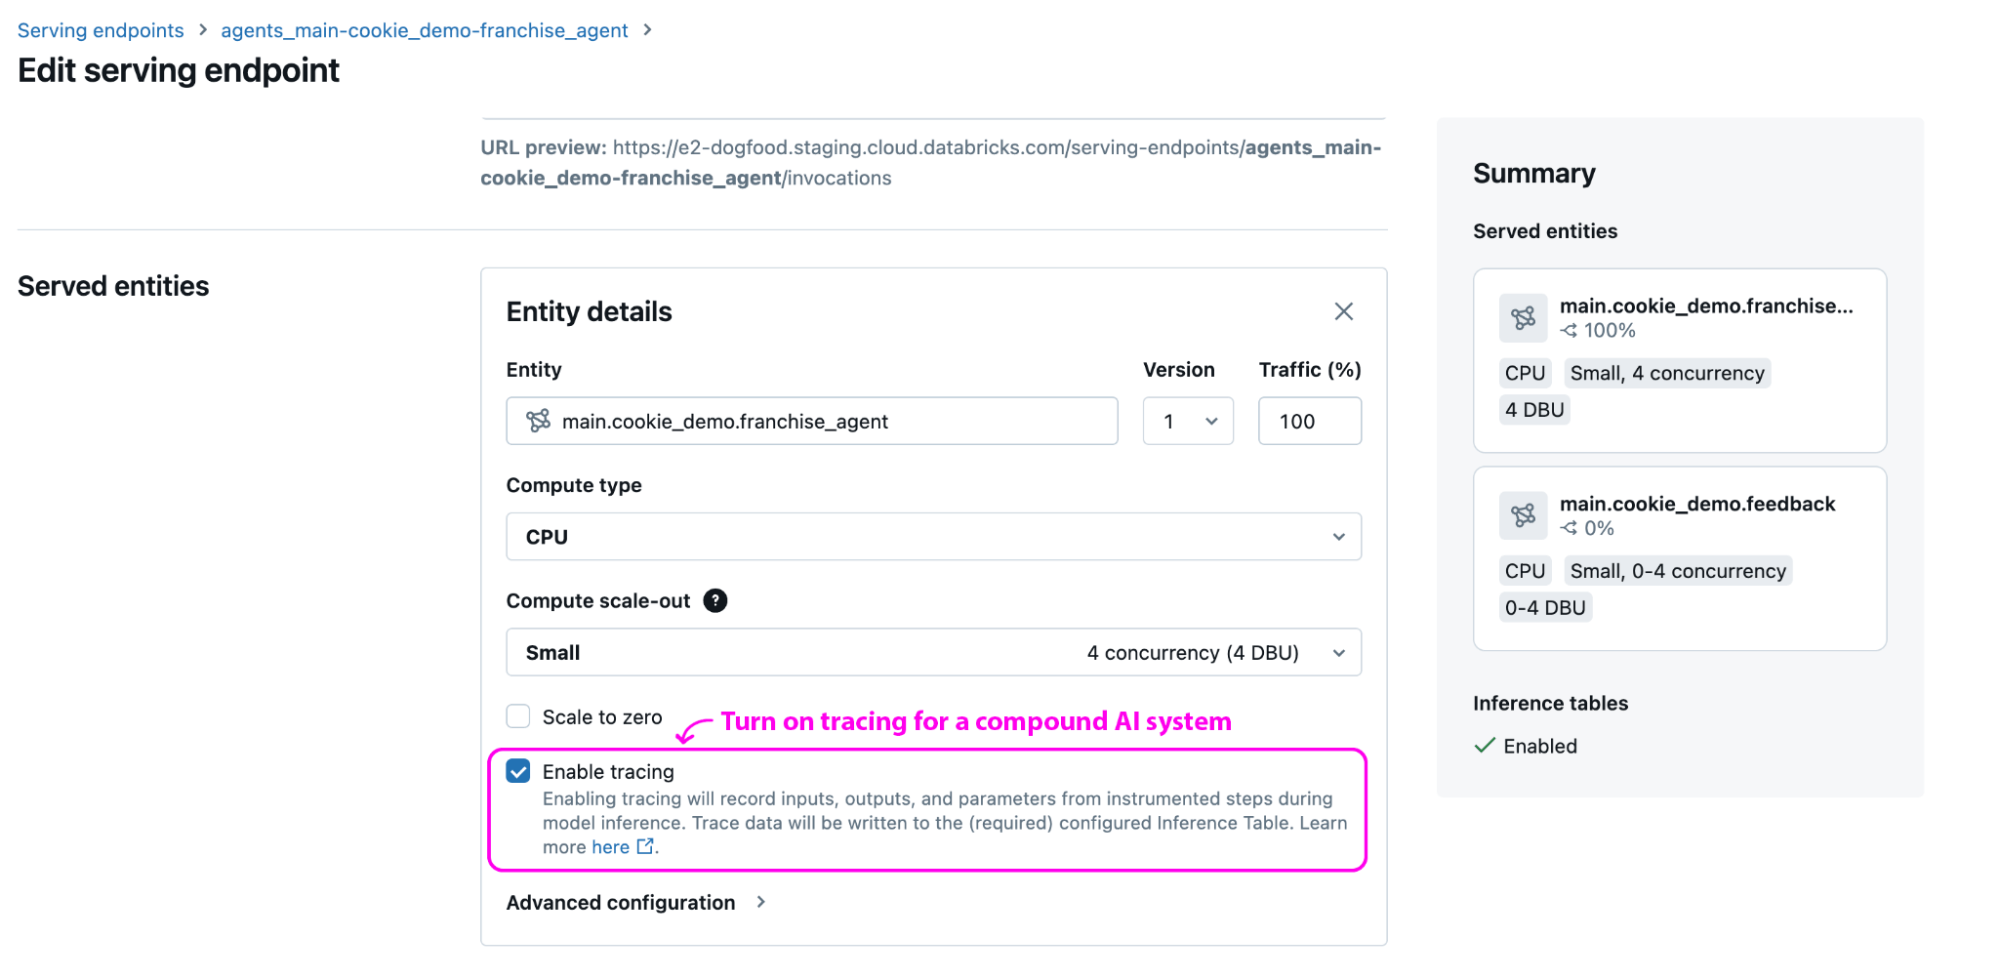Click the franchise agent entity icon in Summary

point(1523,319)
